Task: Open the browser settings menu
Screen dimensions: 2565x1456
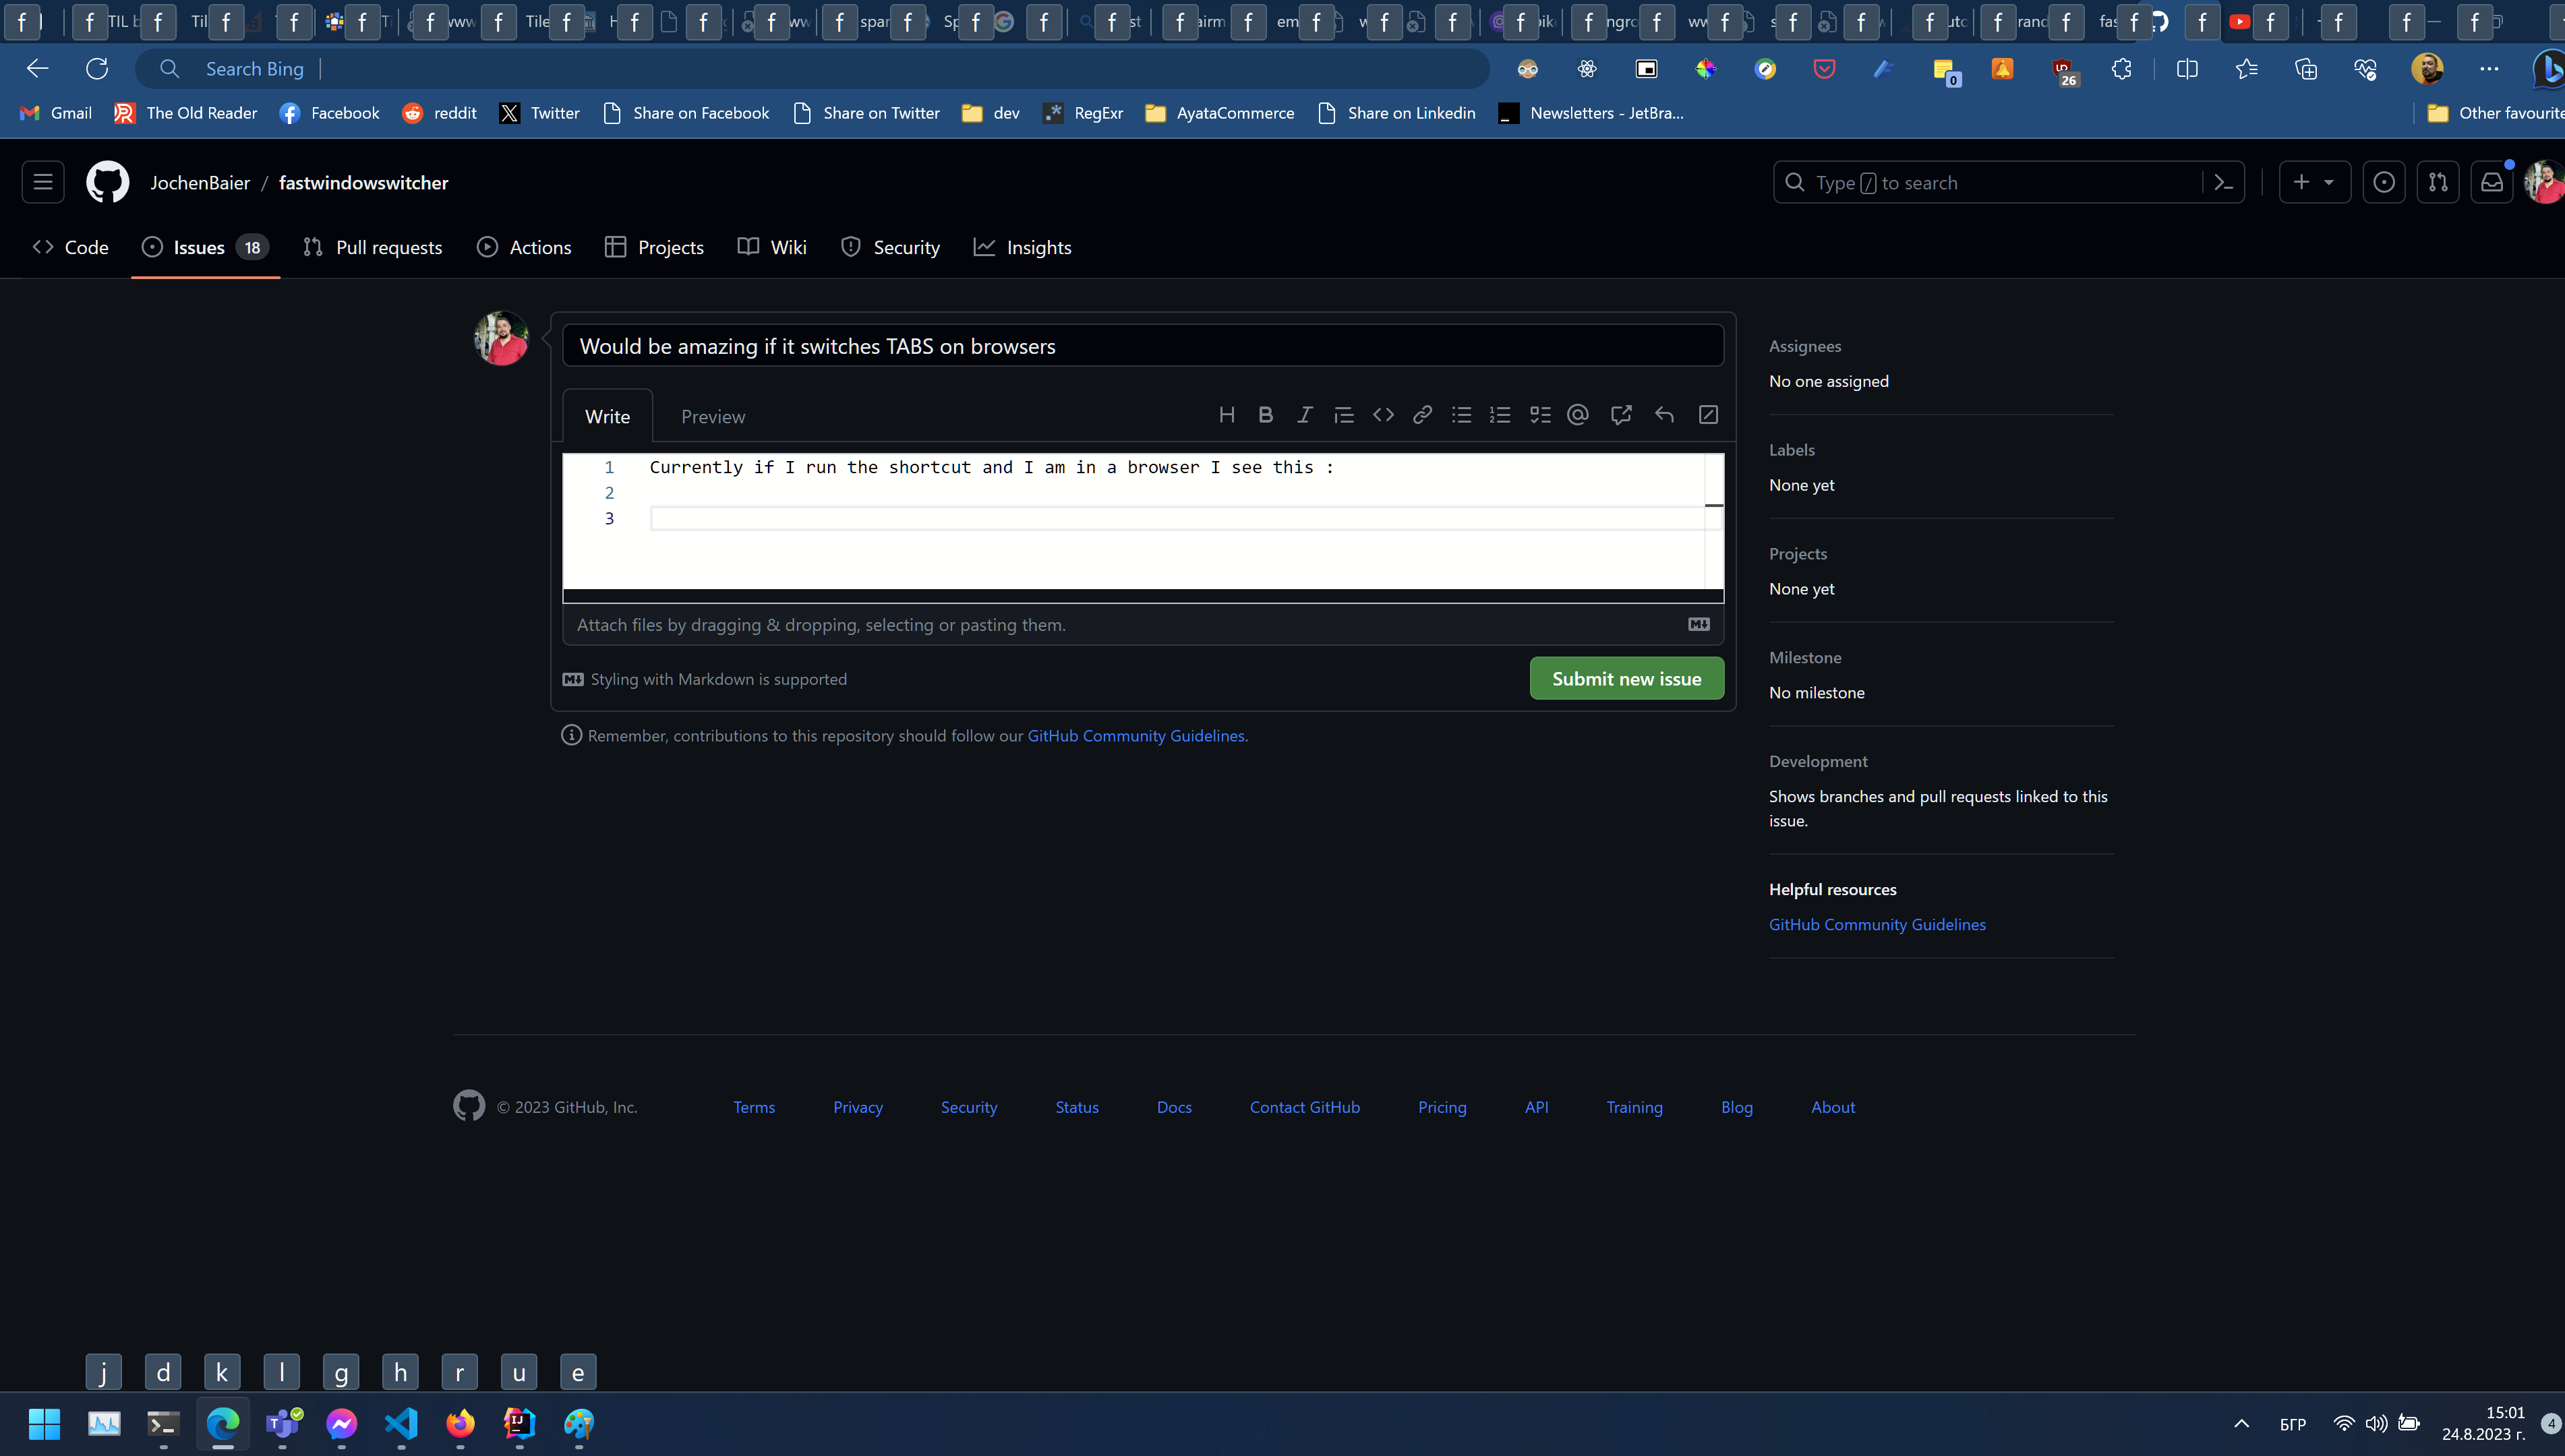Action: [2489, 68]
